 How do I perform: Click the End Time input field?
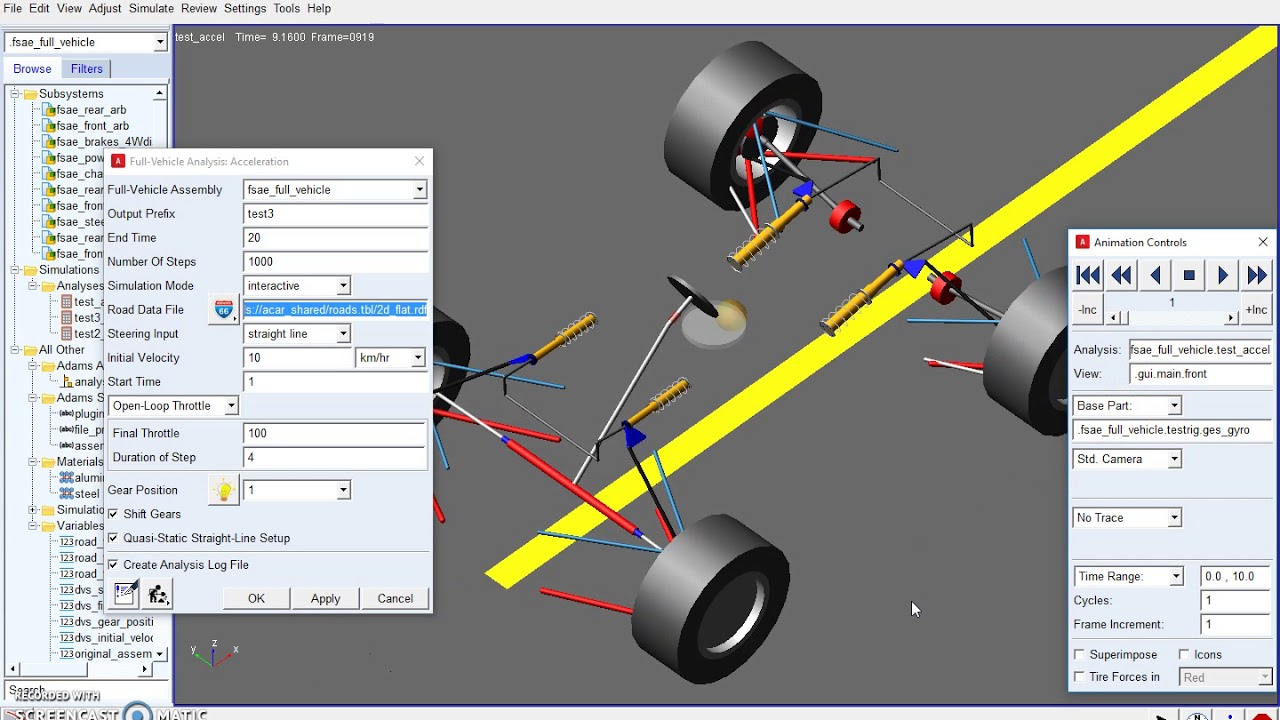336,238
